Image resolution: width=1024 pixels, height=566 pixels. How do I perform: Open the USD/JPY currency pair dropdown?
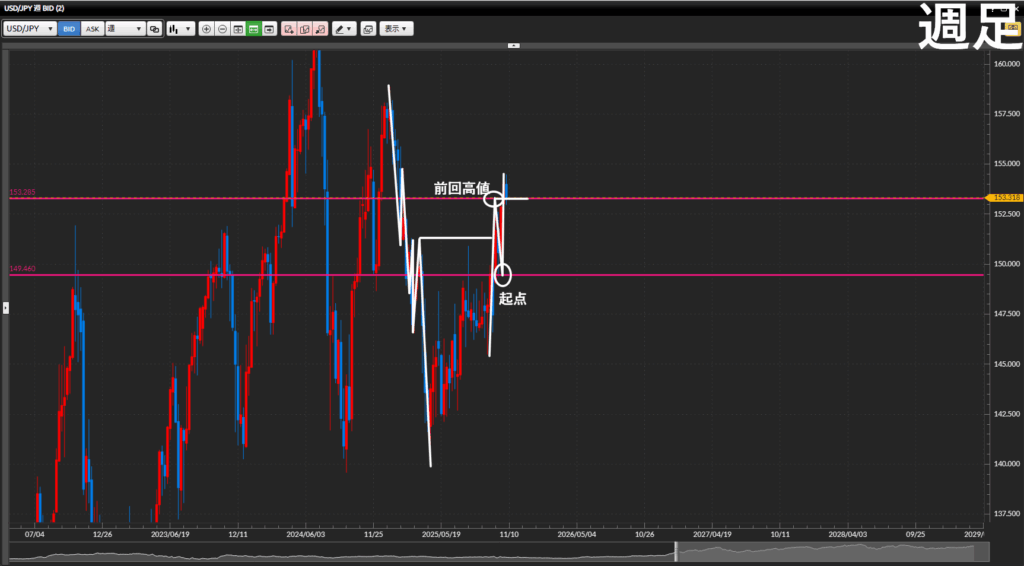pos(29,29)
